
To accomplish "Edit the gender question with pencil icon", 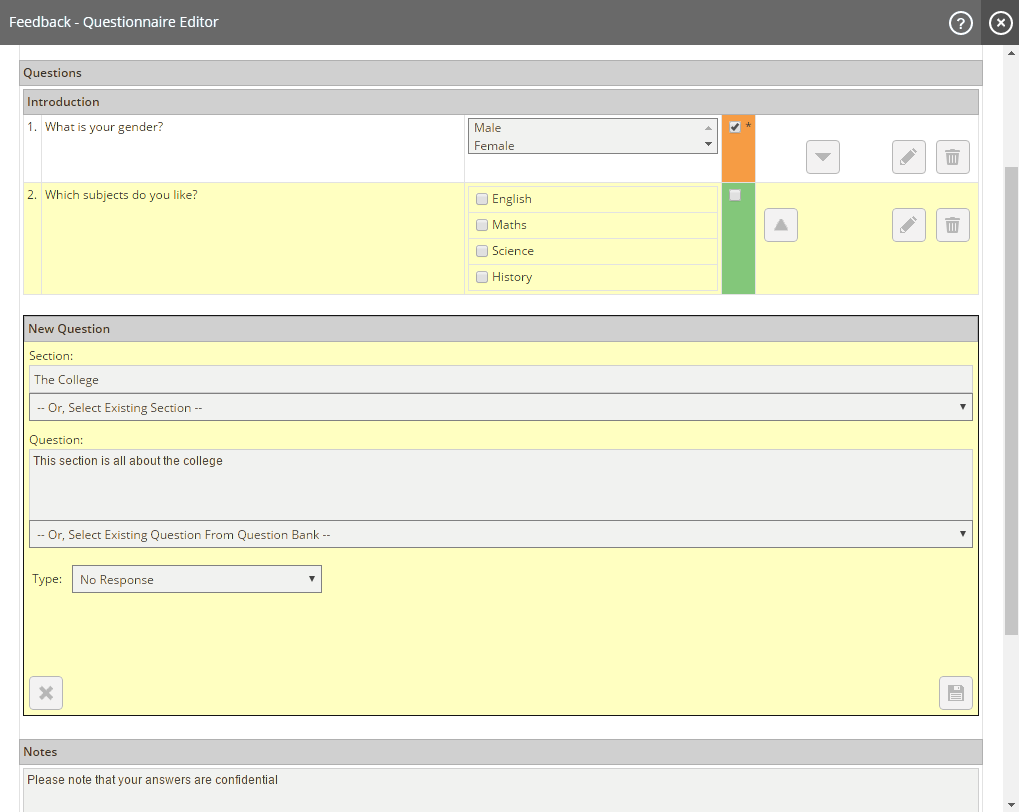I will click(908, 157).
